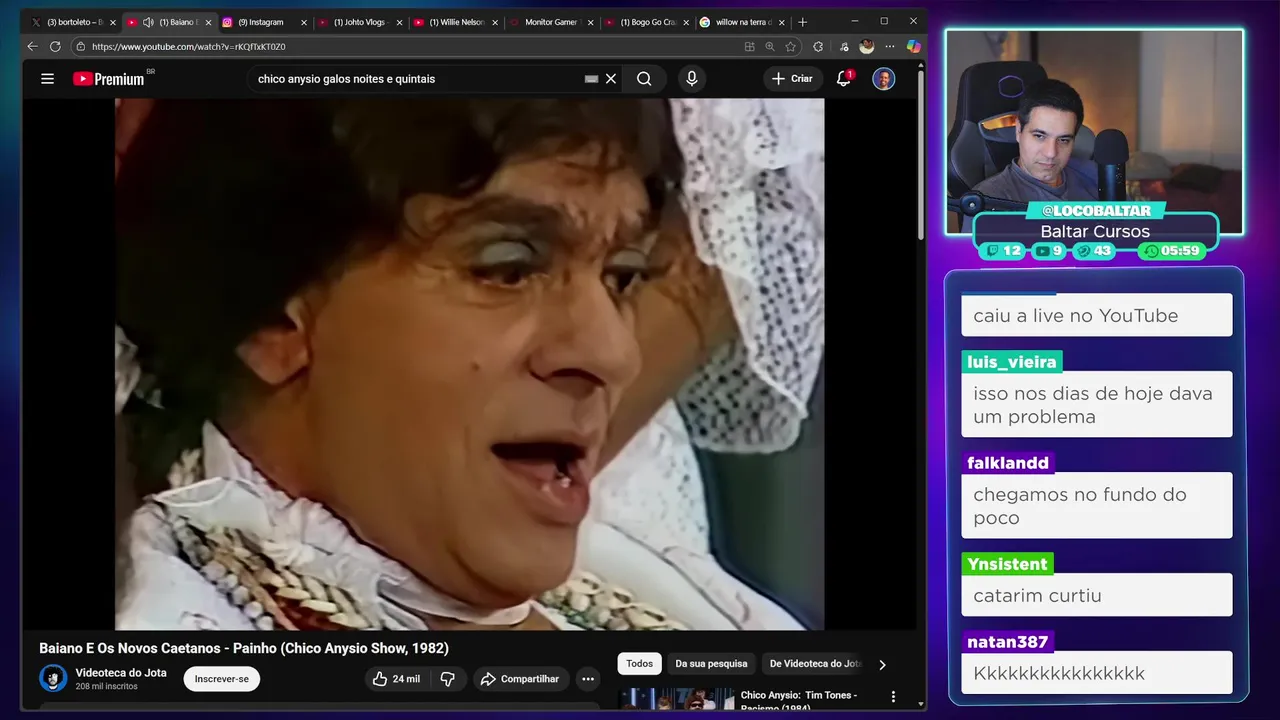Open the Copilot sidebar icon
The width and height of the screenshot is (1280, 720).
913,46
